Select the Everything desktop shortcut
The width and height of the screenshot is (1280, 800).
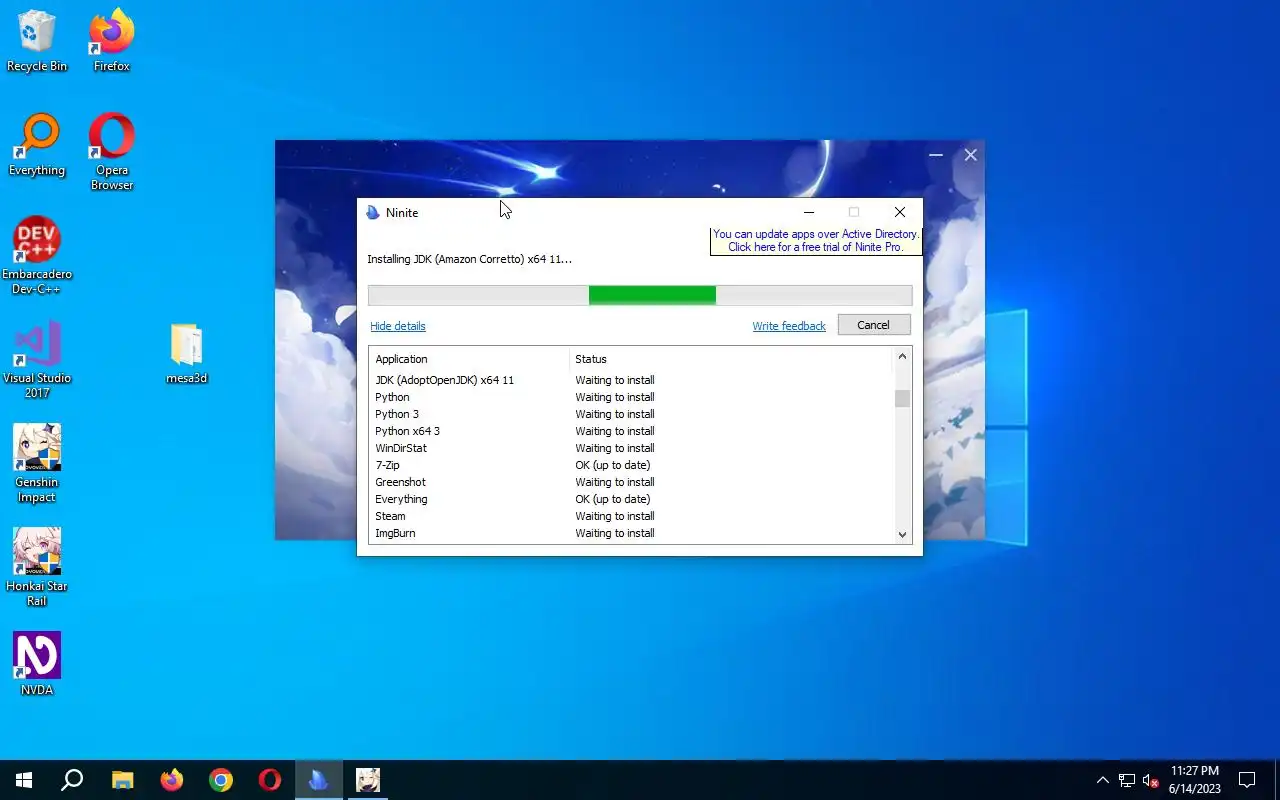pyautogui.click(x=37, y=145)
